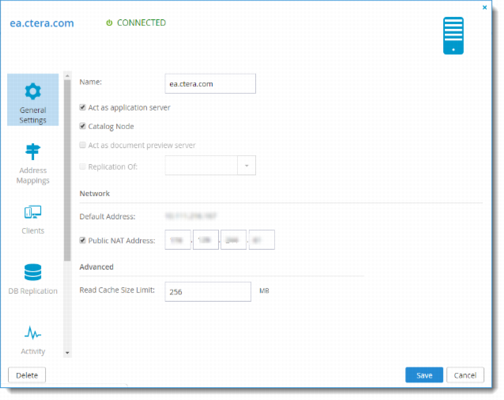
Task: Uncheck the Public NAT Address checkbox
Action: 82,240
